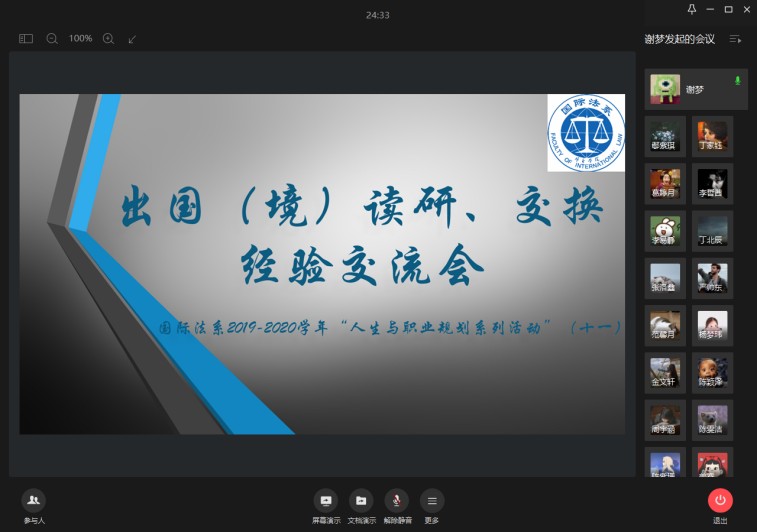Pin the meeting window on top

(x=691, y=9)
